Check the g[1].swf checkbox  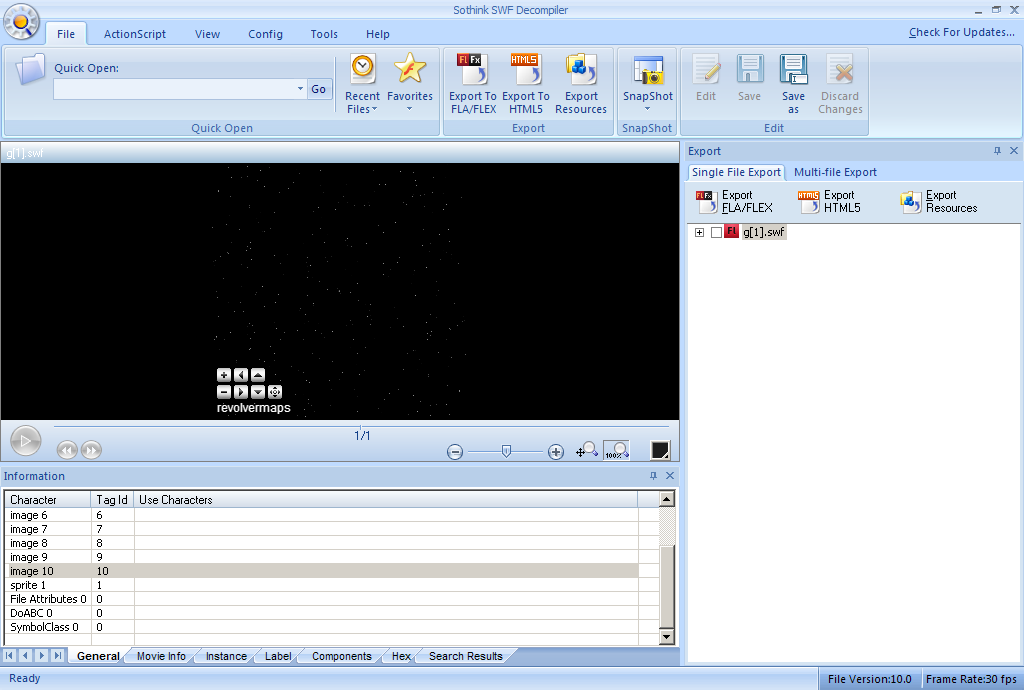(x=716, y=232)
